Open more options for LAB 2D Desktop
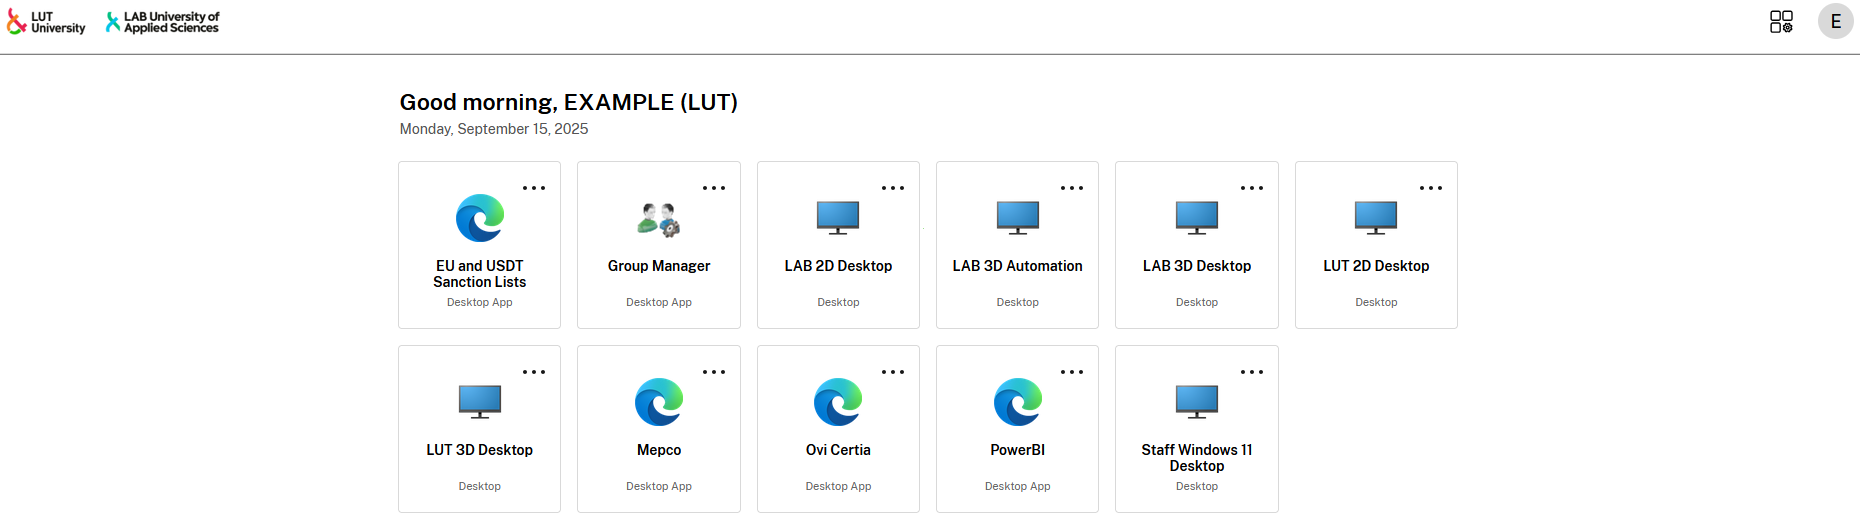Viewport: 1860px width, 532px height. pyautogui.click(x=893, y=188)
